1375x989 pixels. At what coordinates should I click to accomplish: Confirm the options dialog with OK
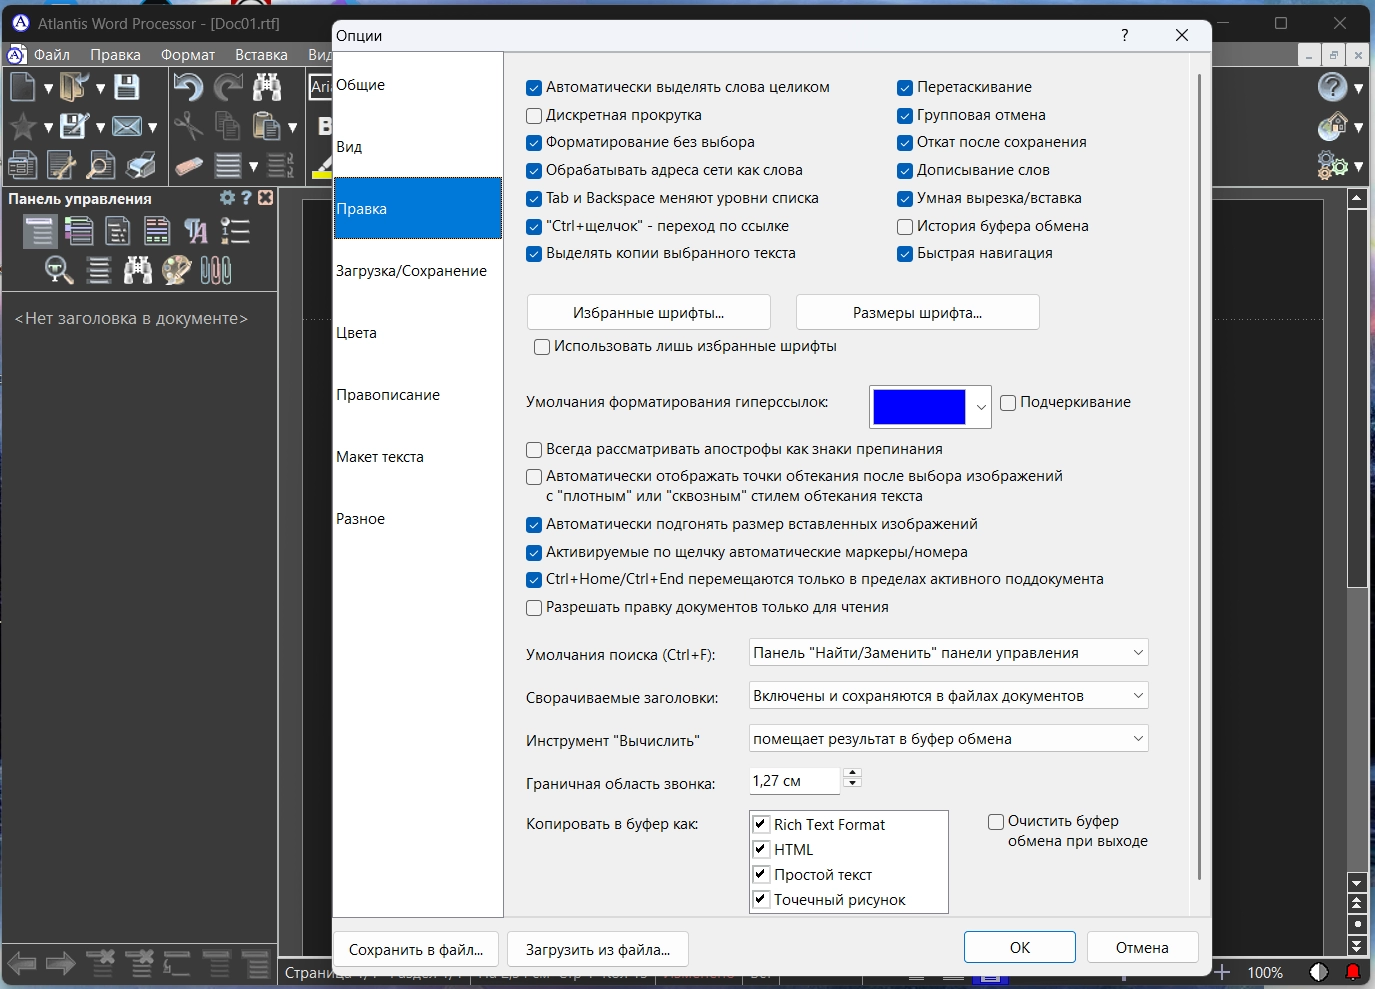click(1020, 948)
